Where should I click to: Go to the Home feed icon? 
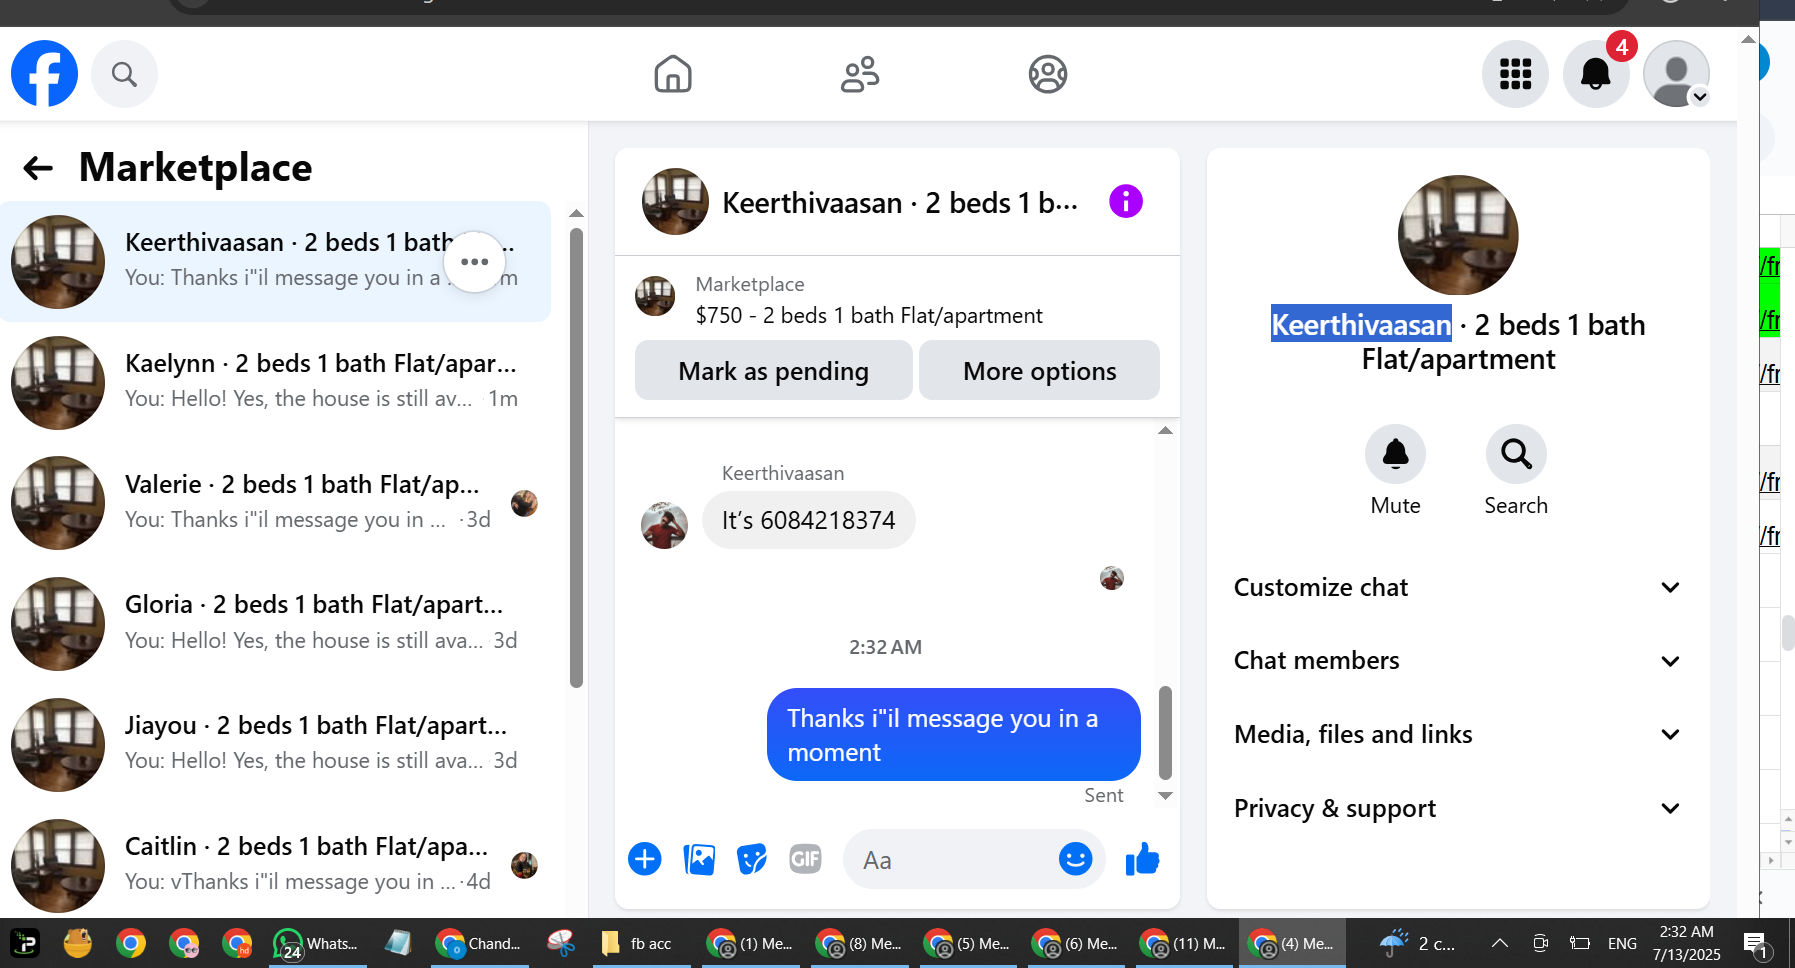point(673,74)
